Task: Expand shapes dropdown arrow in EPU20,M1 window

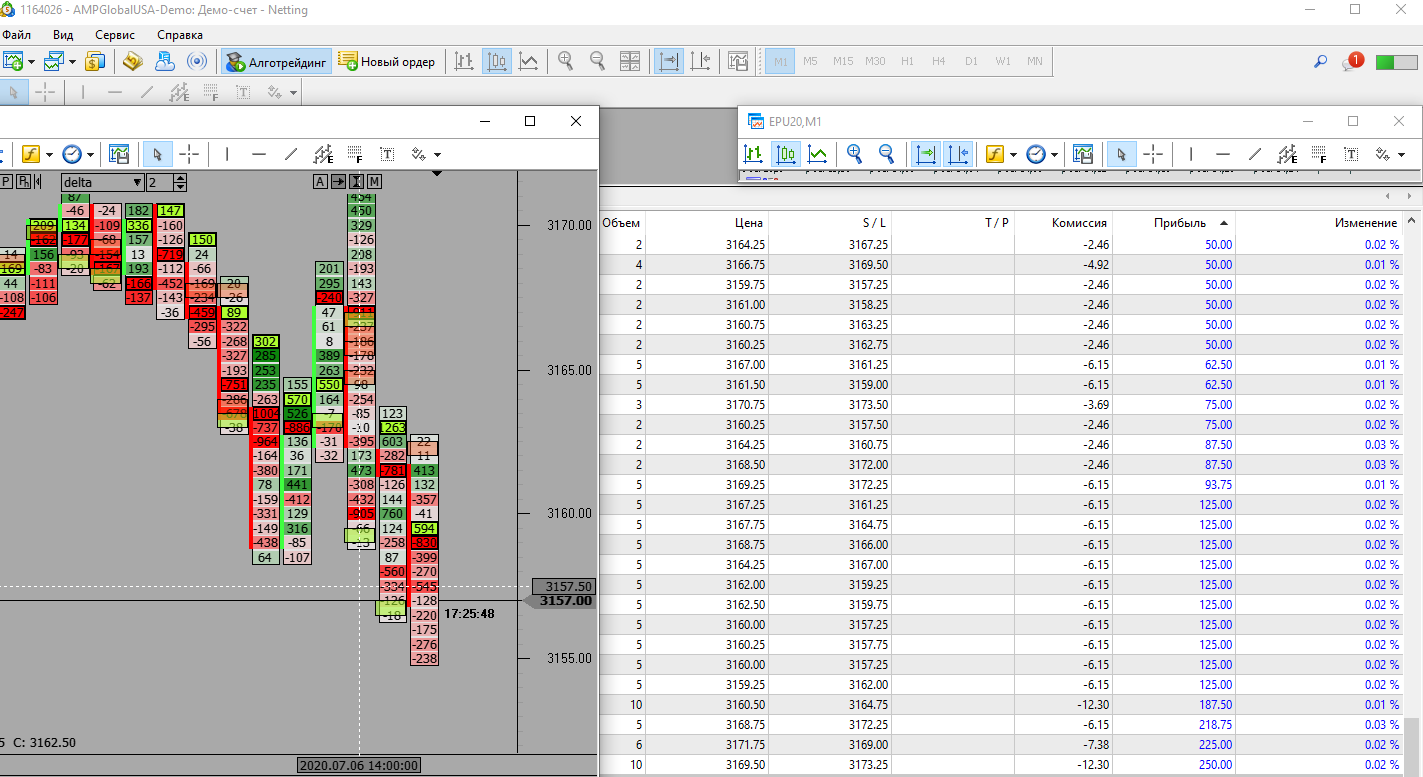Action: point(1401,155)
